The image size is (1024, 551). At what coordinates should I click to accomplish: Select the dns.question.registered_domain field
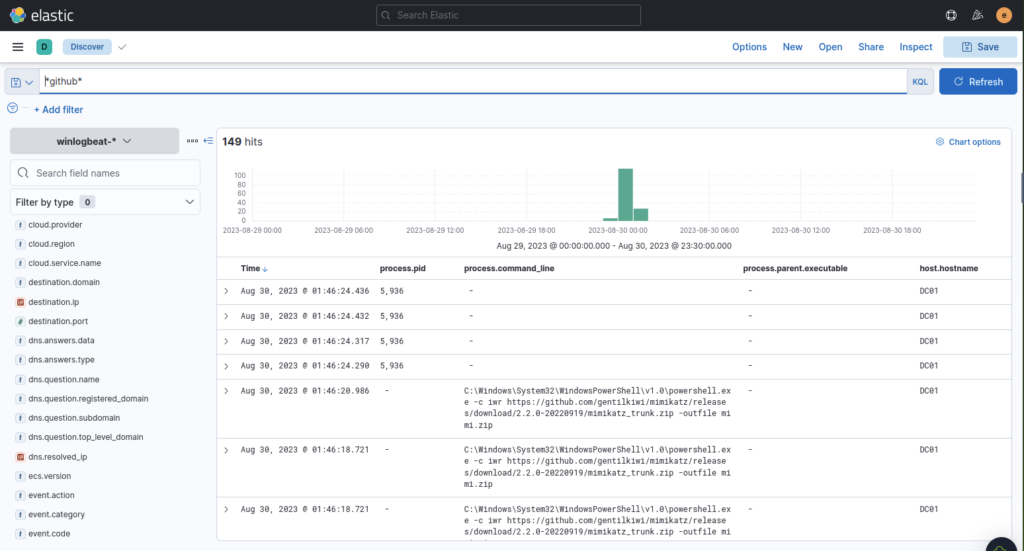88,398
